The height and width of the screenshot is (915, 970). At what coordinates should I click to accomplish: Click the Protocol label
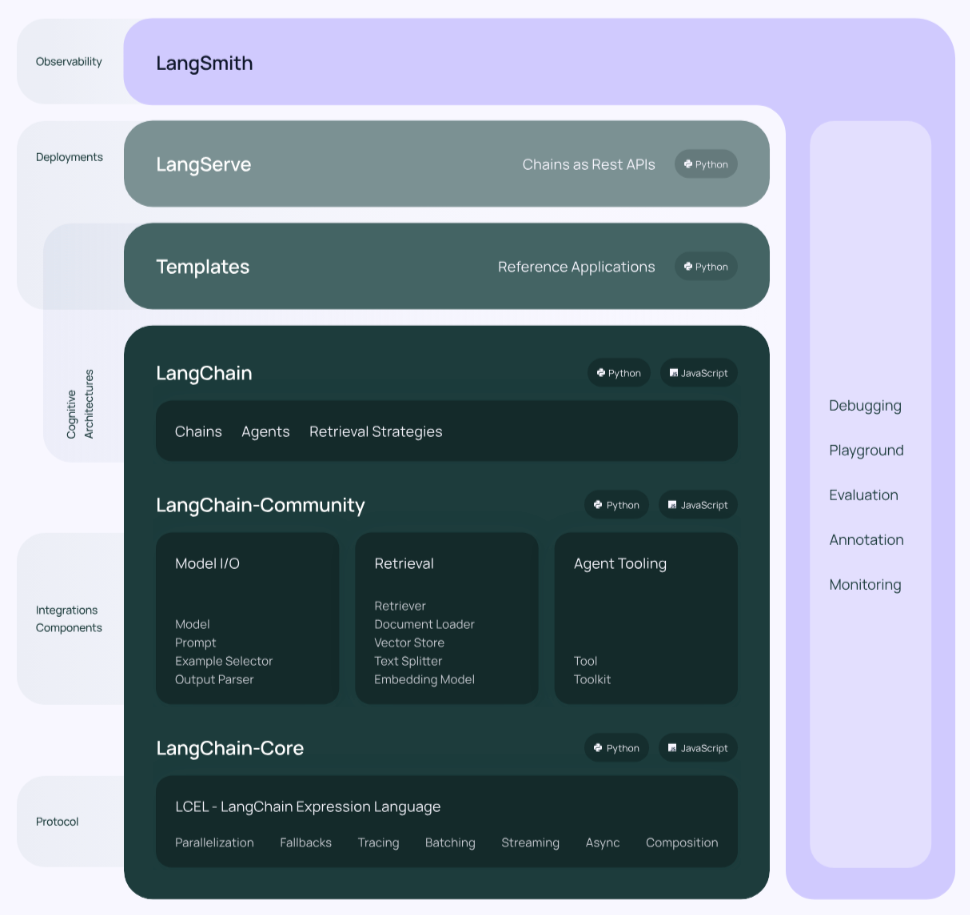tap(57, 822)
